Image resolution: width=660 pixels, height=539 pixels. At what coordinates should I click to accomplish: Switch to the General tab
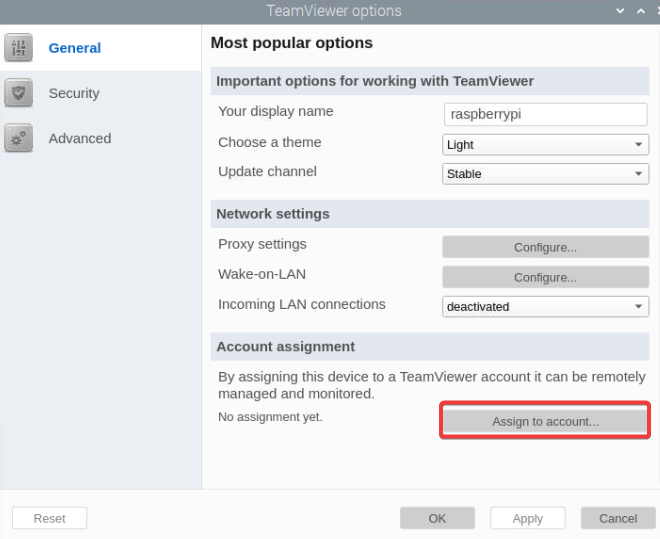coord(75,48)
